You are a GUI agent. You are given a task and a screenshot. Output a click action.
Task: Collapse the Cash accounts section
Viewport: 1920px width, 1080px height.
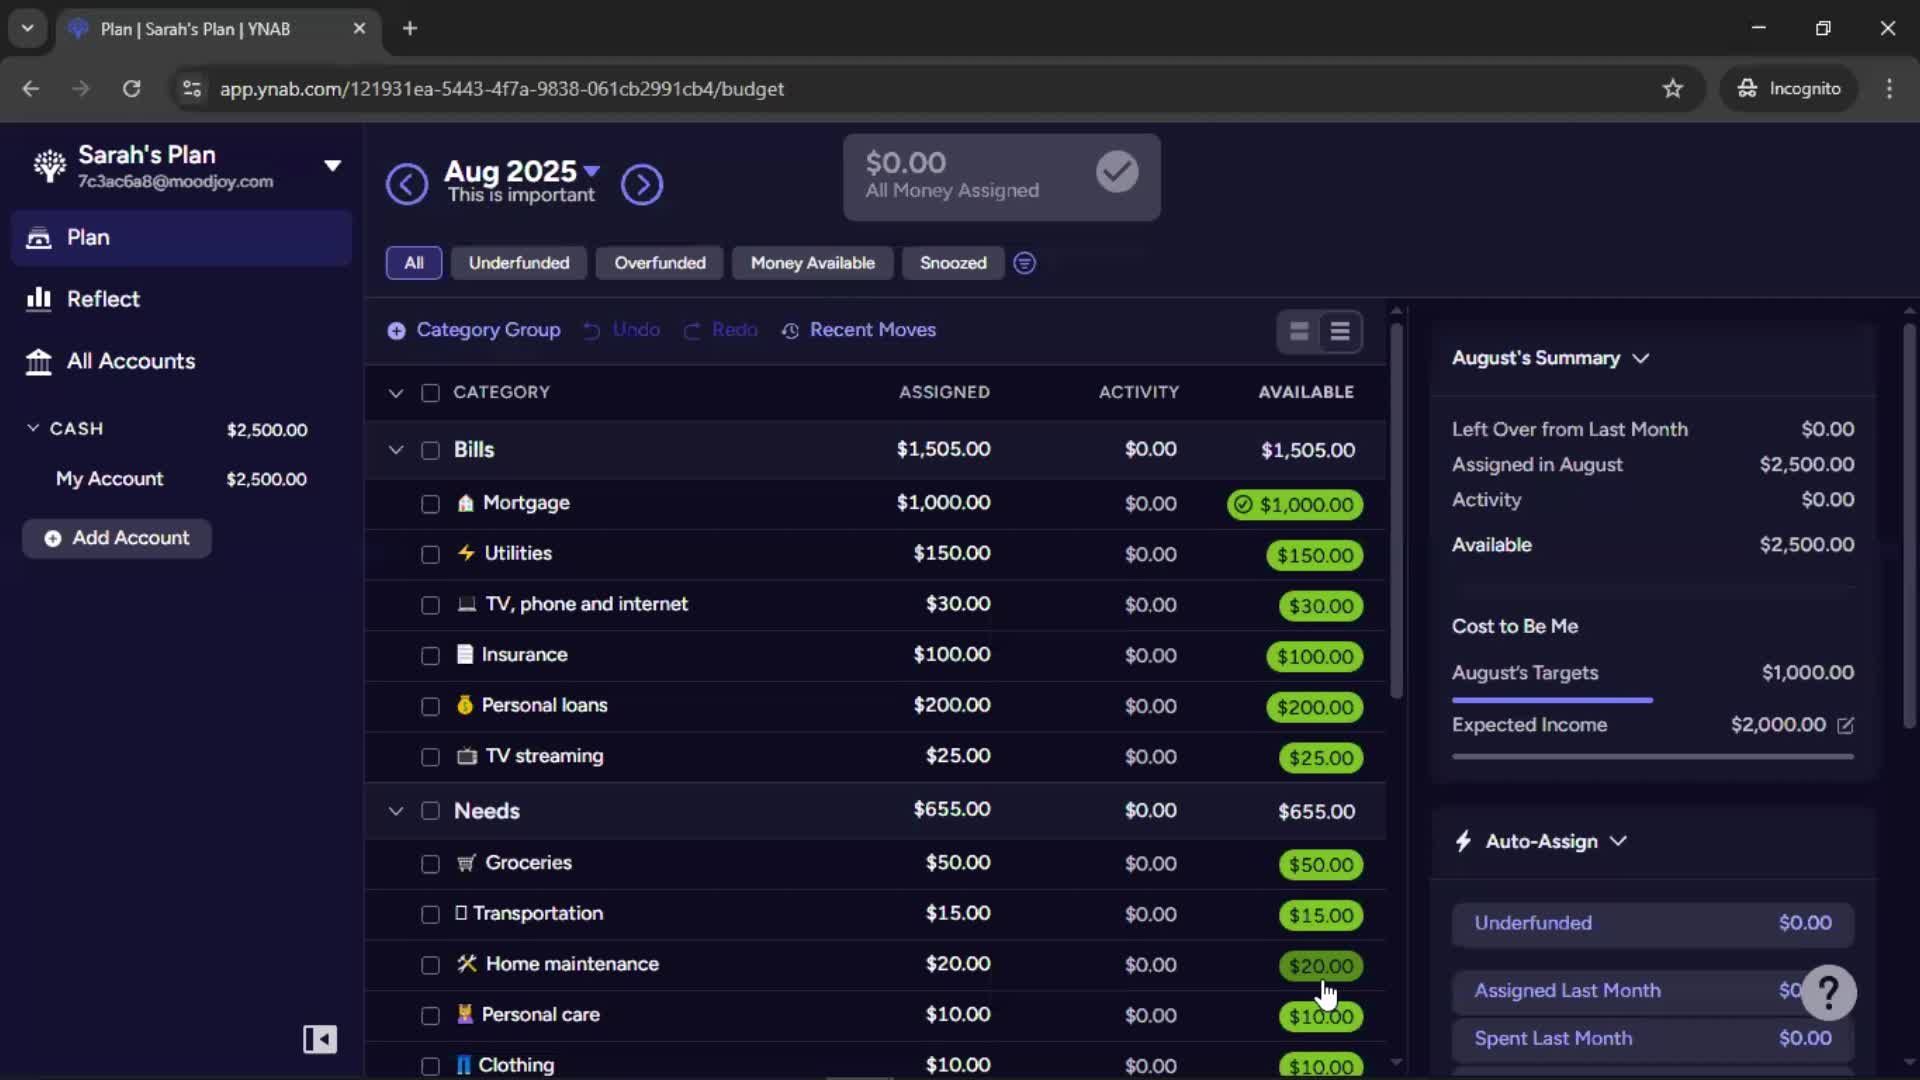(x=33, y=428)
